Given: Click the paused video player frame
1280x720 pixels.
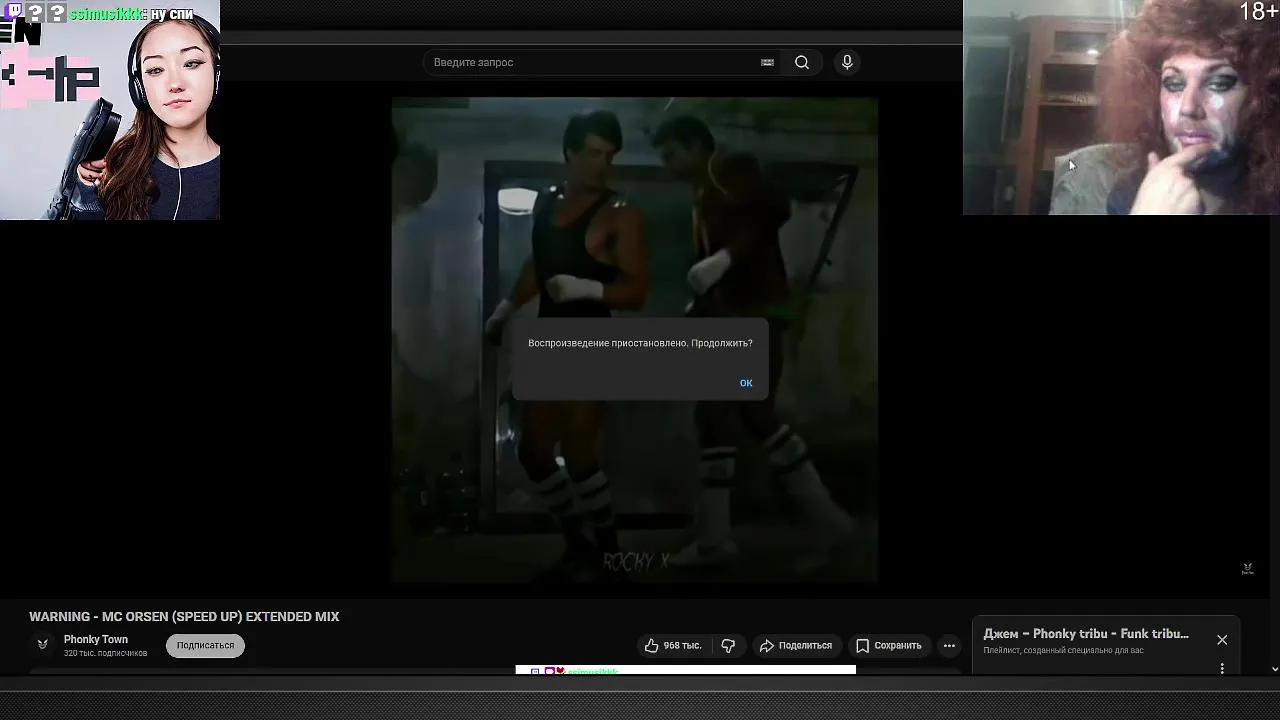Looking at the screenshot, I should (x=634, y=340).
